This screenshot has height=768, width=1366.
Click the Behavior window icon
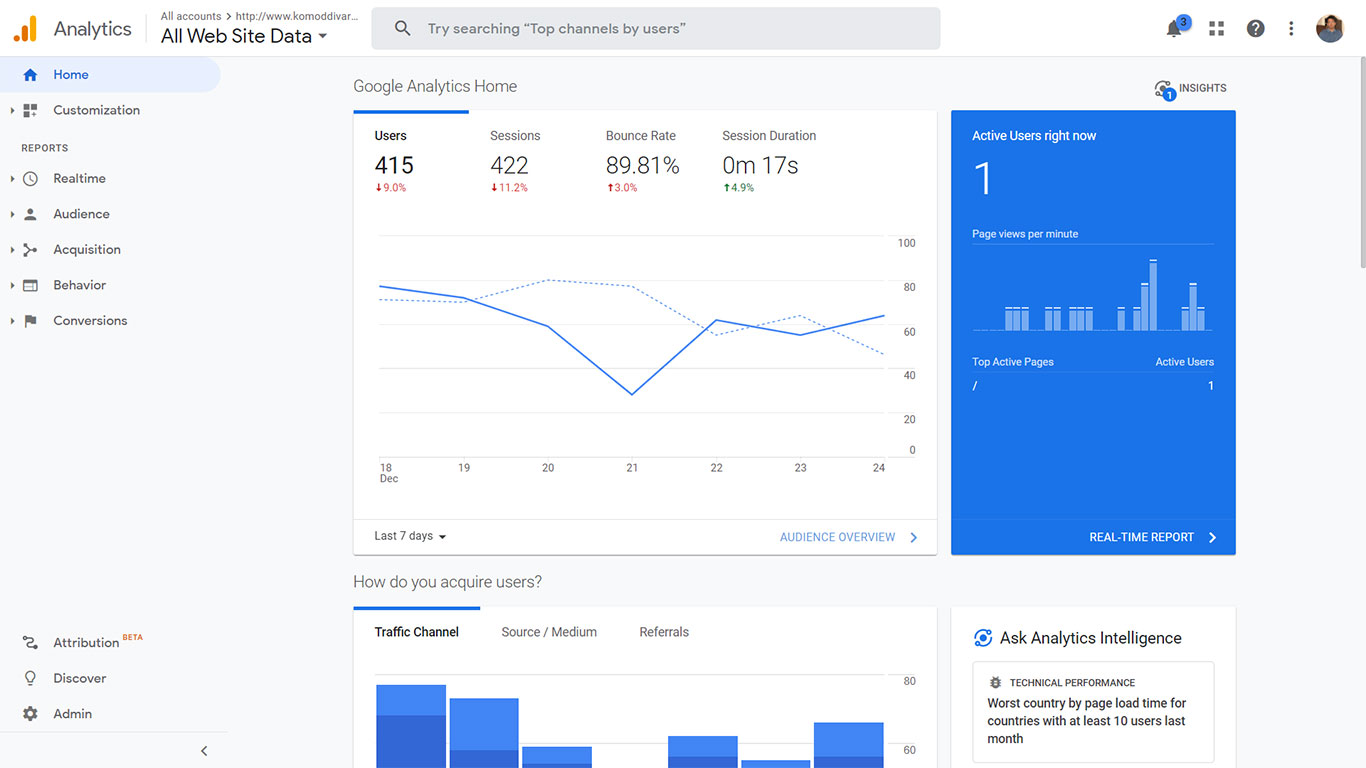pos(30,286)
